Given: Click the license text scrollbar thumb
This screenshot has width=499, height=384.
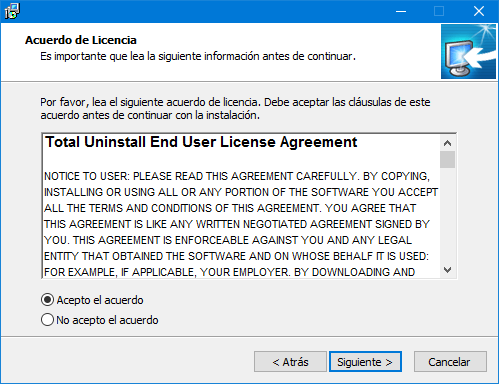Looking at the screenshot, I should pos(447,160).
